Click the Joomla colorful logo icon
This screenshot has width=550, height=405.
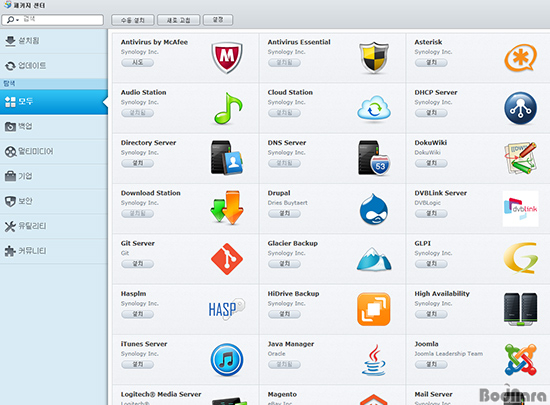[521, 360]
